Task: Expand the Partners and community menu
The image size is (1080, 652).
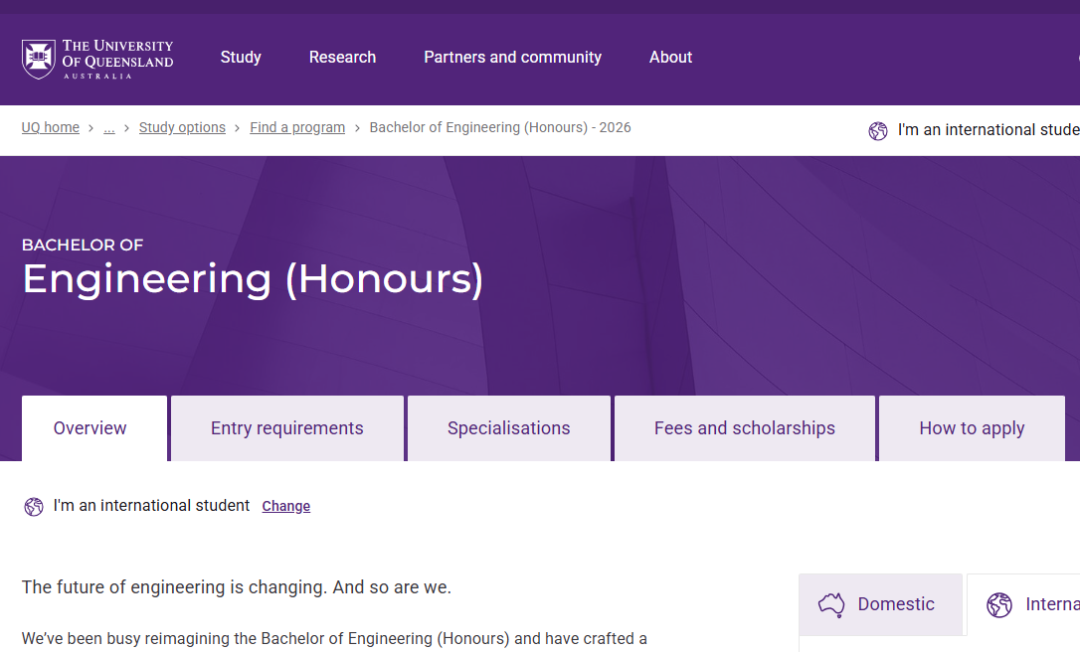Action: [x=512, y=57]
